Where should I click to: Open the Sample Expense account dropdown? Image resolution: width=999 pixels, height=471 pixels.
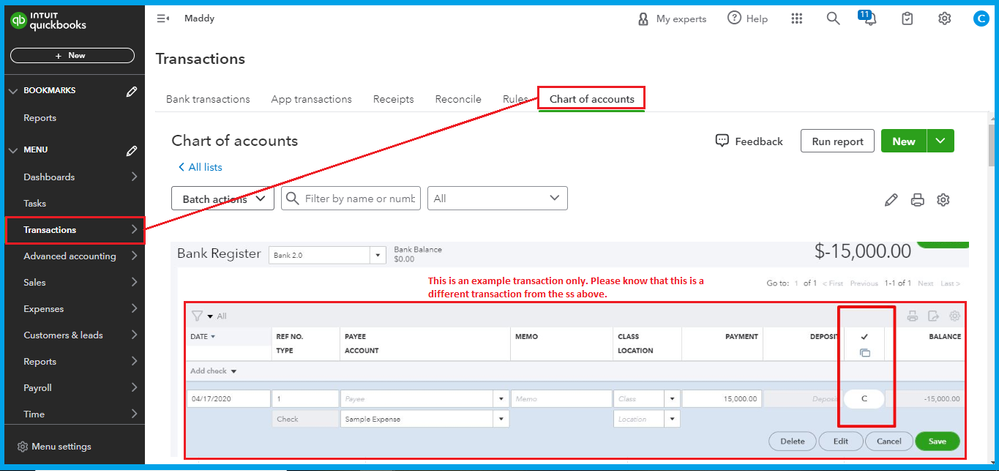point(501,419)
